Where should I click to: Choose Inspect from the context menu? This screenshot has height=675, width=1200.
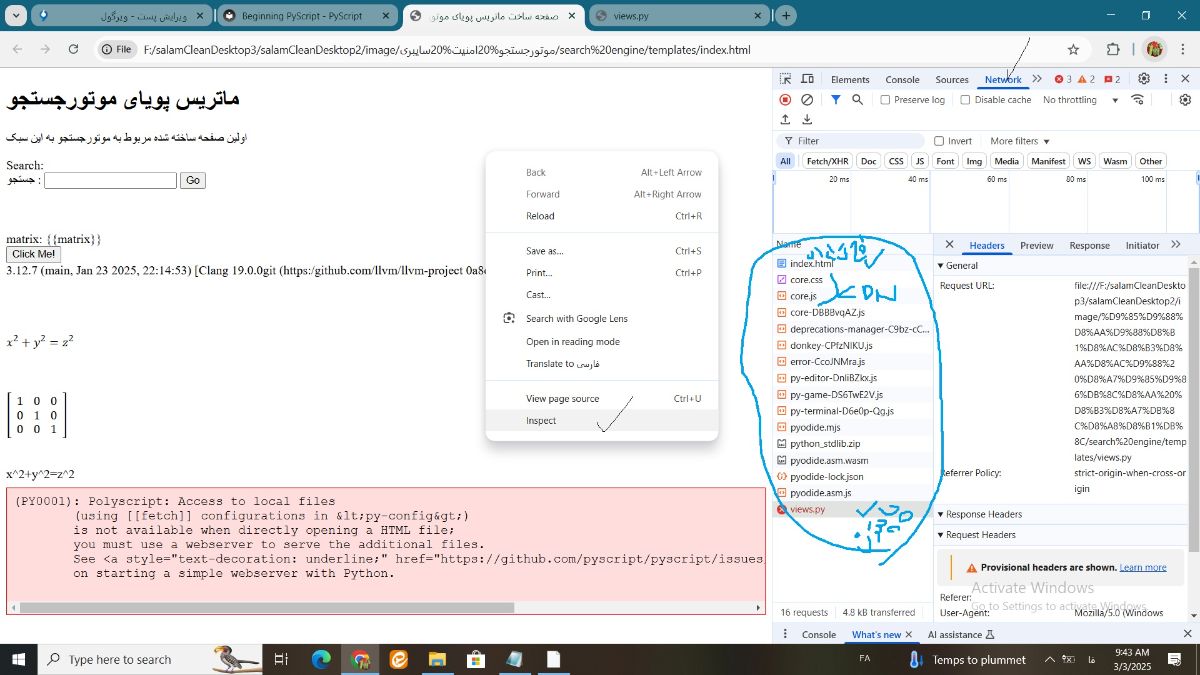pos(540,421)
